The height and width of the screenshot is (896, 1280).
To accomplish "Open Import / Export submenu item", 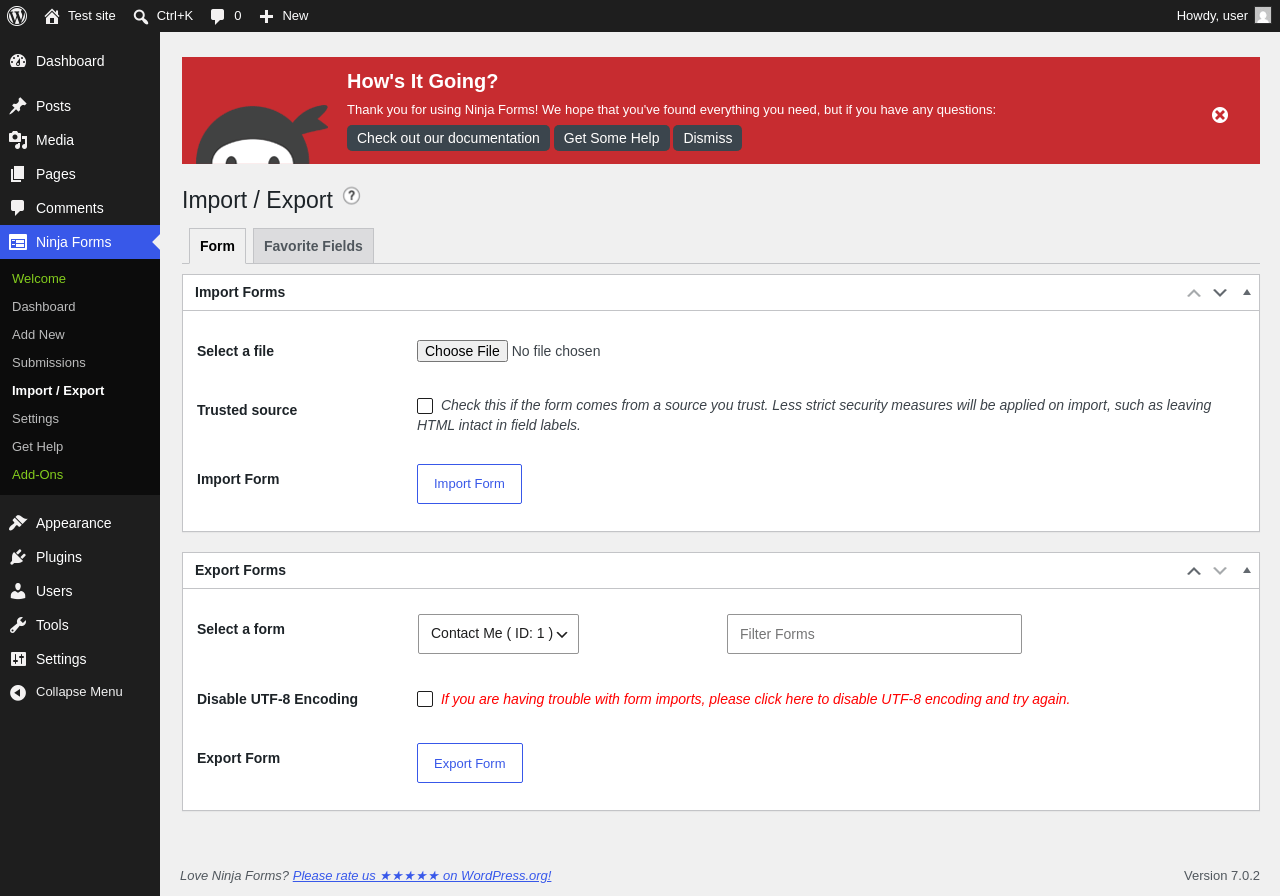I will click(58, 390).
